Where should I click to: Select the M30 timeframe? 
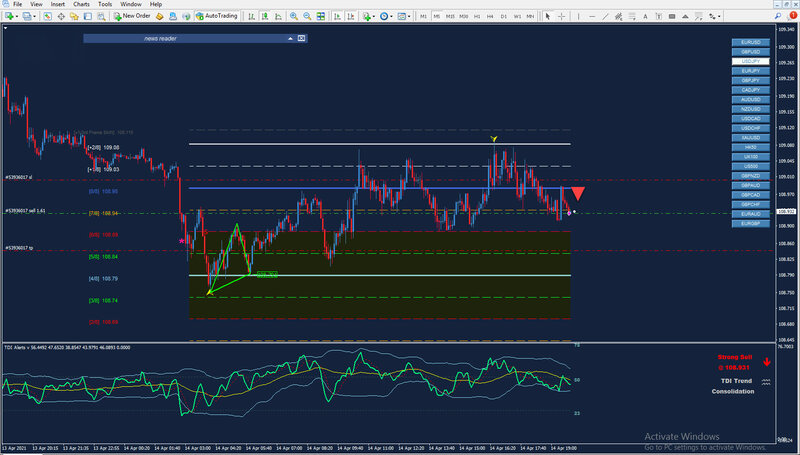pyautogui.click(x=463, y=16)
